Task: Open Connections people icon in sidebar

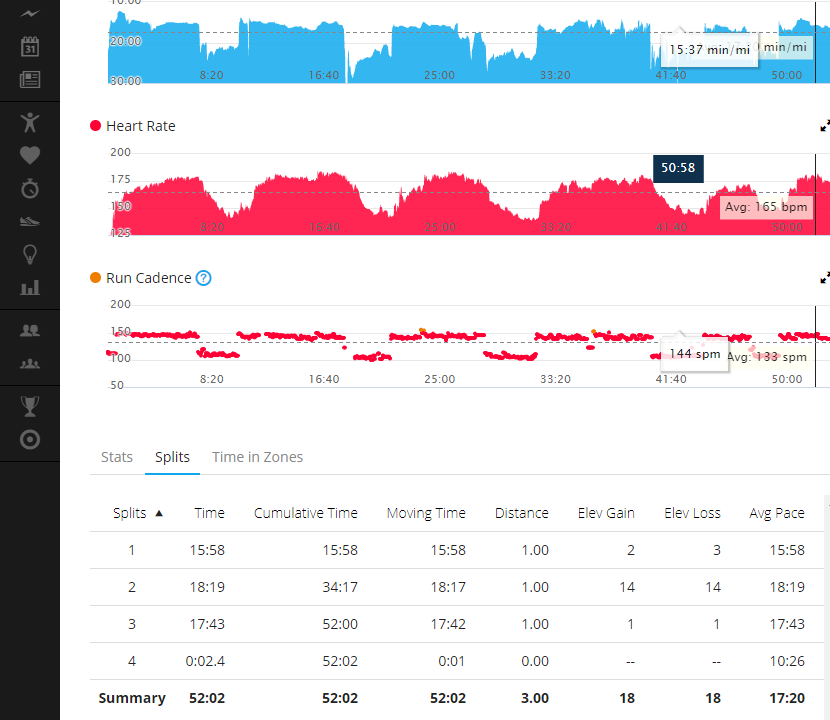Action: (x=30, y=330)
